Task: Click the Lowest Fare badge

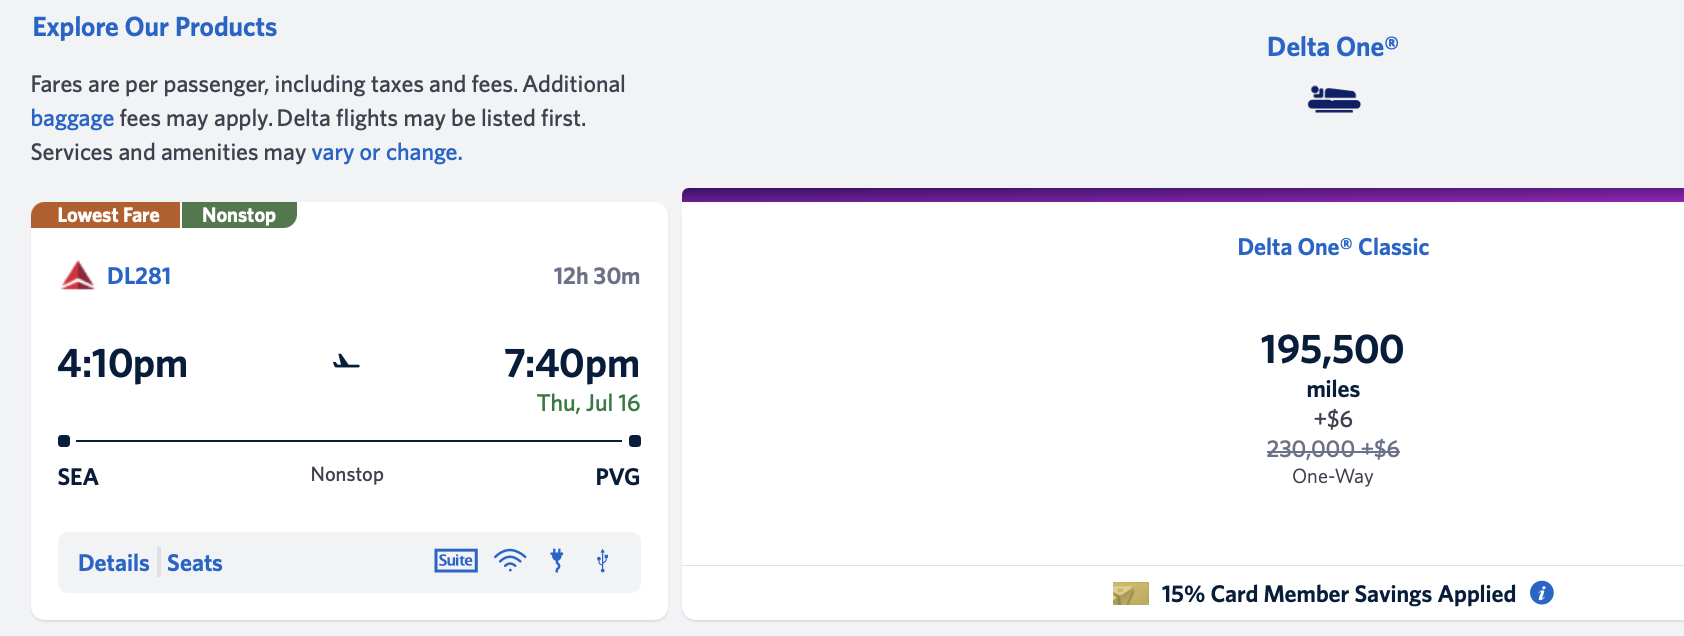Action: click(105, 214)
